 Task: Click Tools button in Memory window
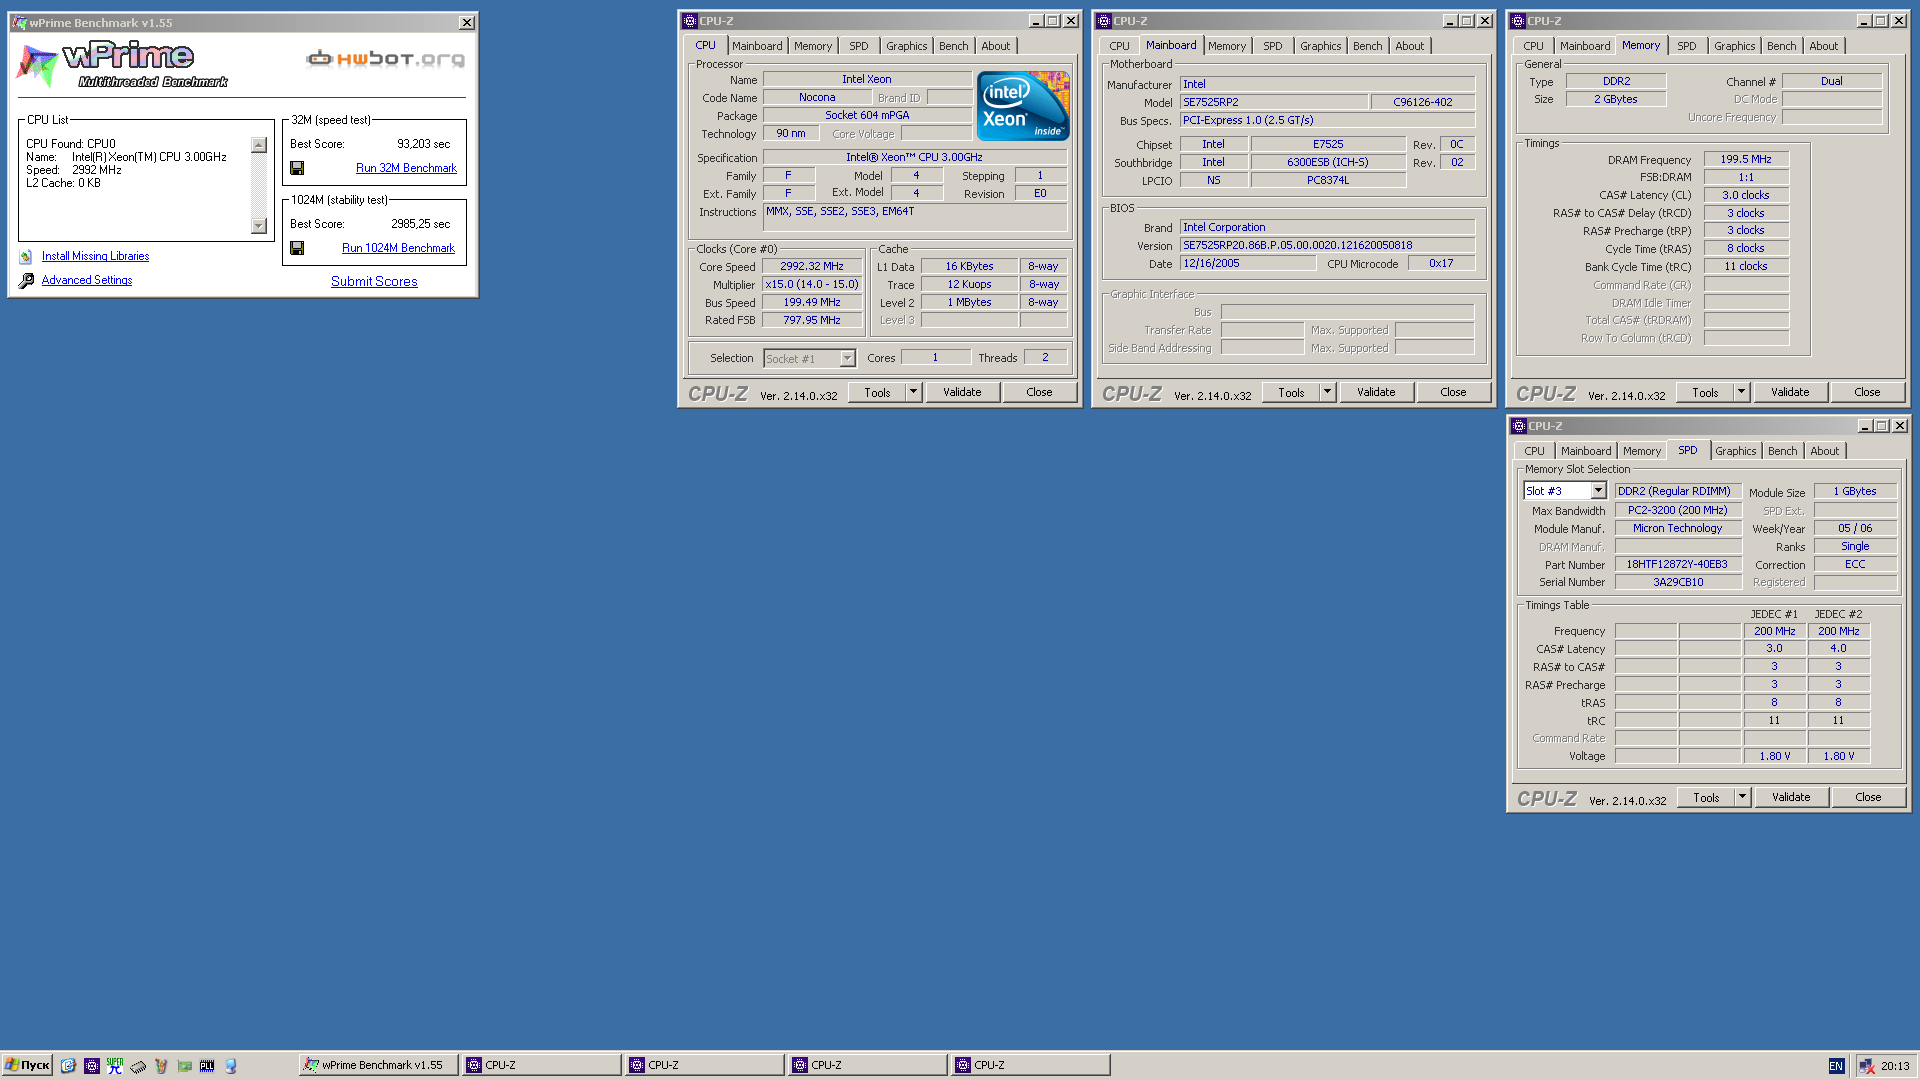[x=1705, y=392]
